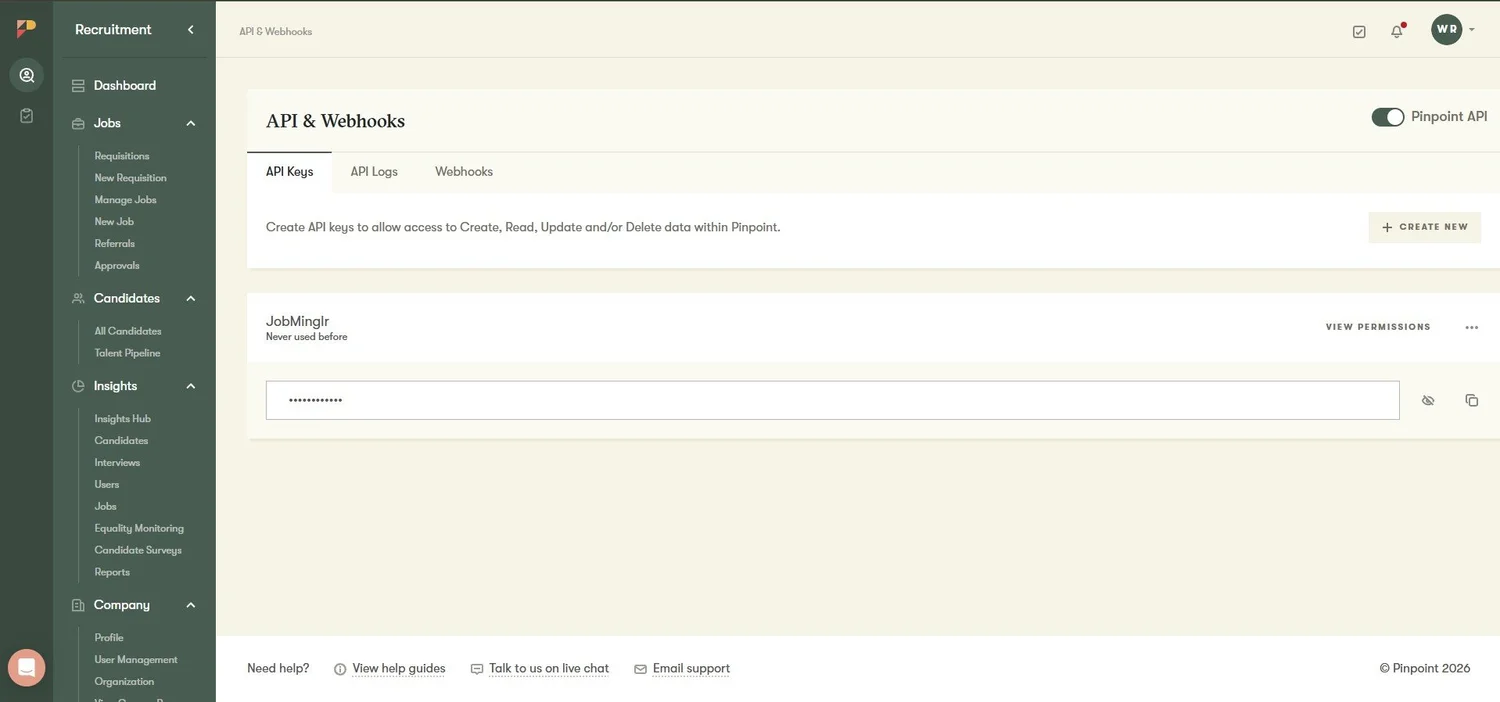This screenshot has height=702, width=1500.
Task: Open company Profile
Action: coord(109,638)
